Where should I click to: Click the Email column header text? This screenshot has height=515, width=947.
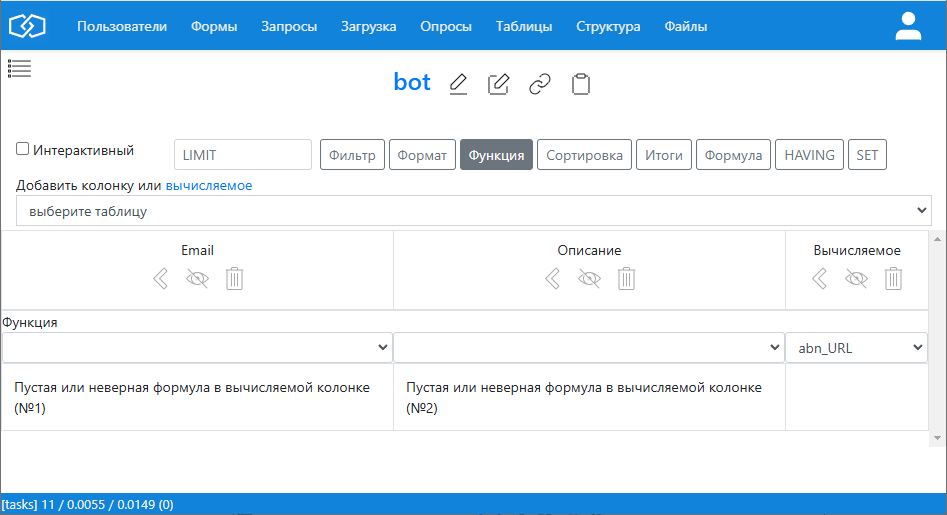tap(197, 250)
